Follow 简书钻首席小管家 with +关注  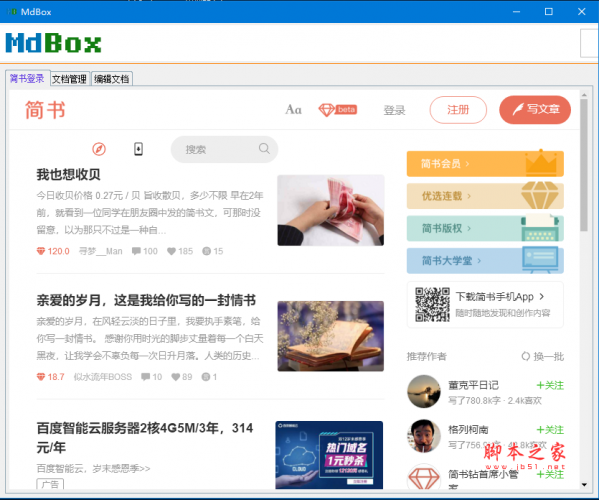pyautogui.click(x=550, y=474)
